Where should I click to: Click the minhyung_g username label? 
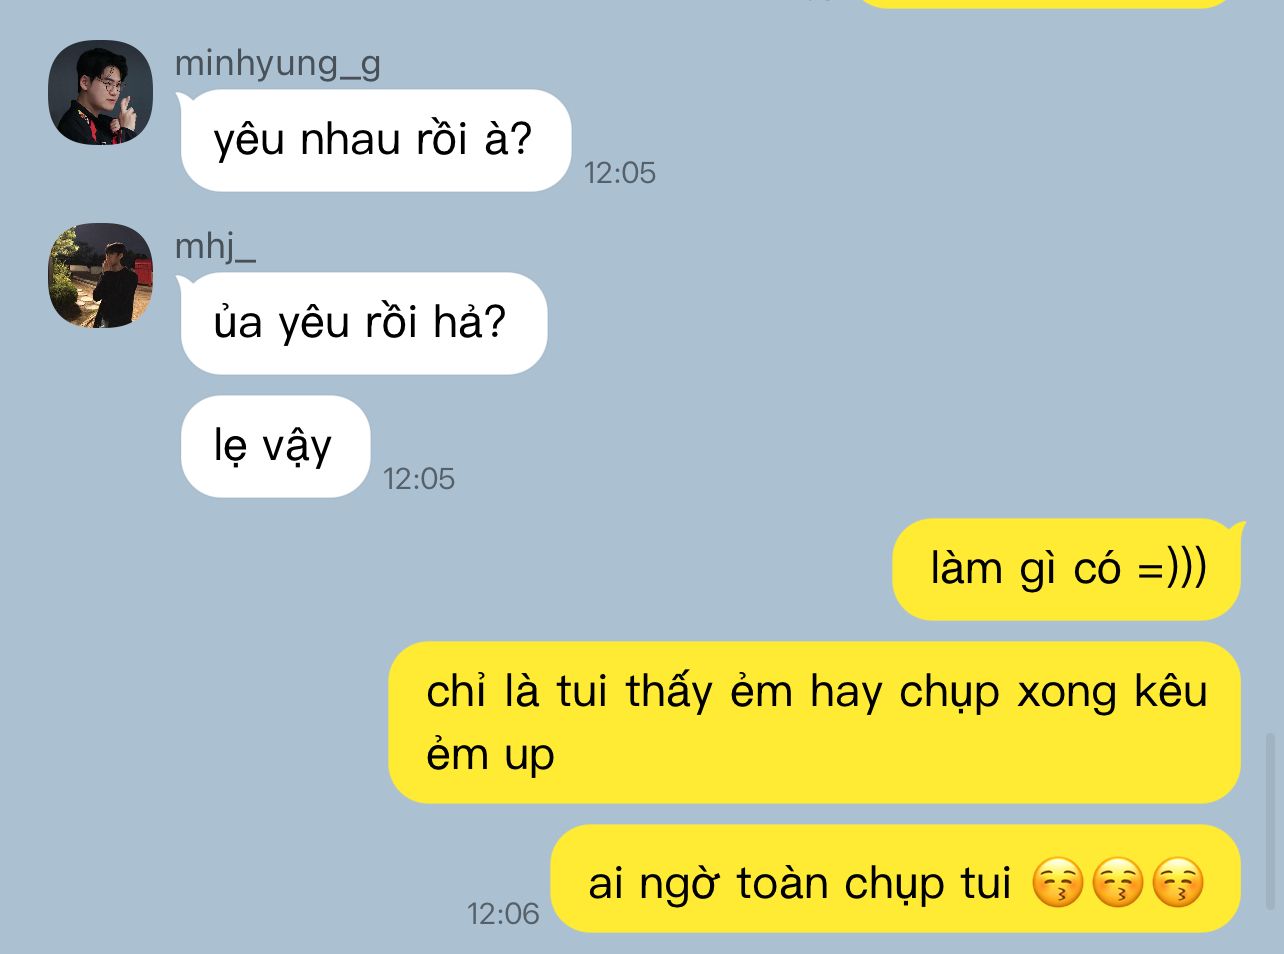point(277,63)
